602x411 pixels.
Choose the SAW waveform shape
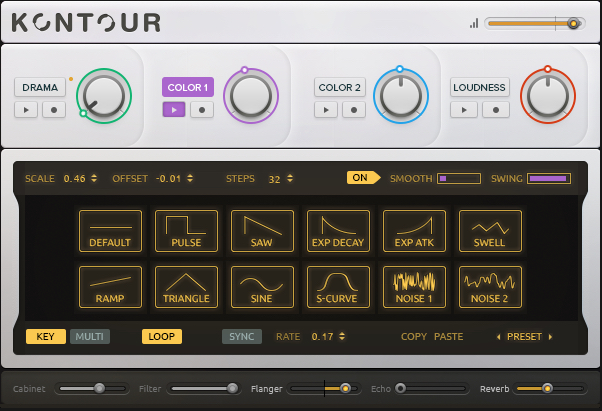coord(262,231)
